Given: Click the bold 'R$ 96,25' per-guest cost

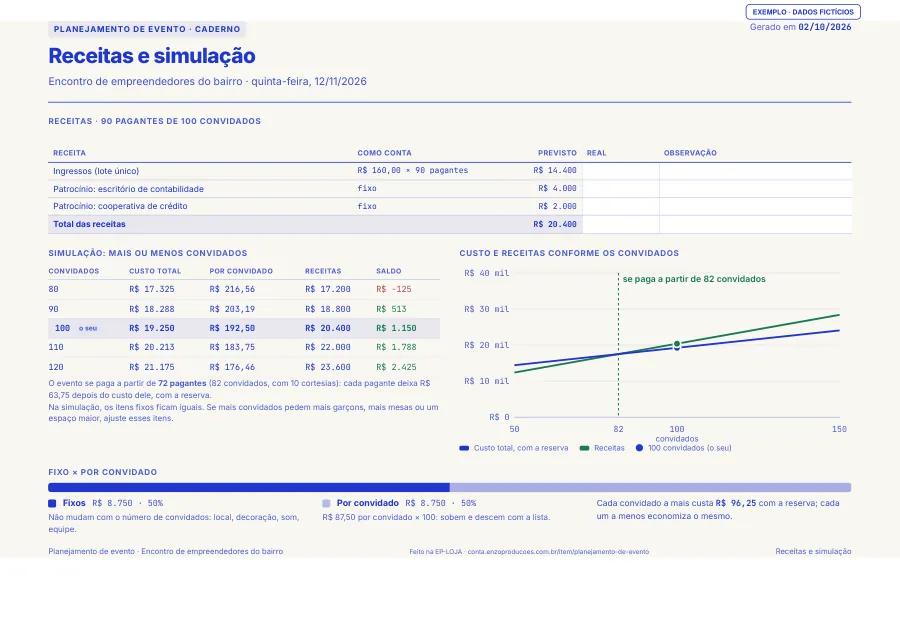Looking at the screenshot, I should [736, 503].
